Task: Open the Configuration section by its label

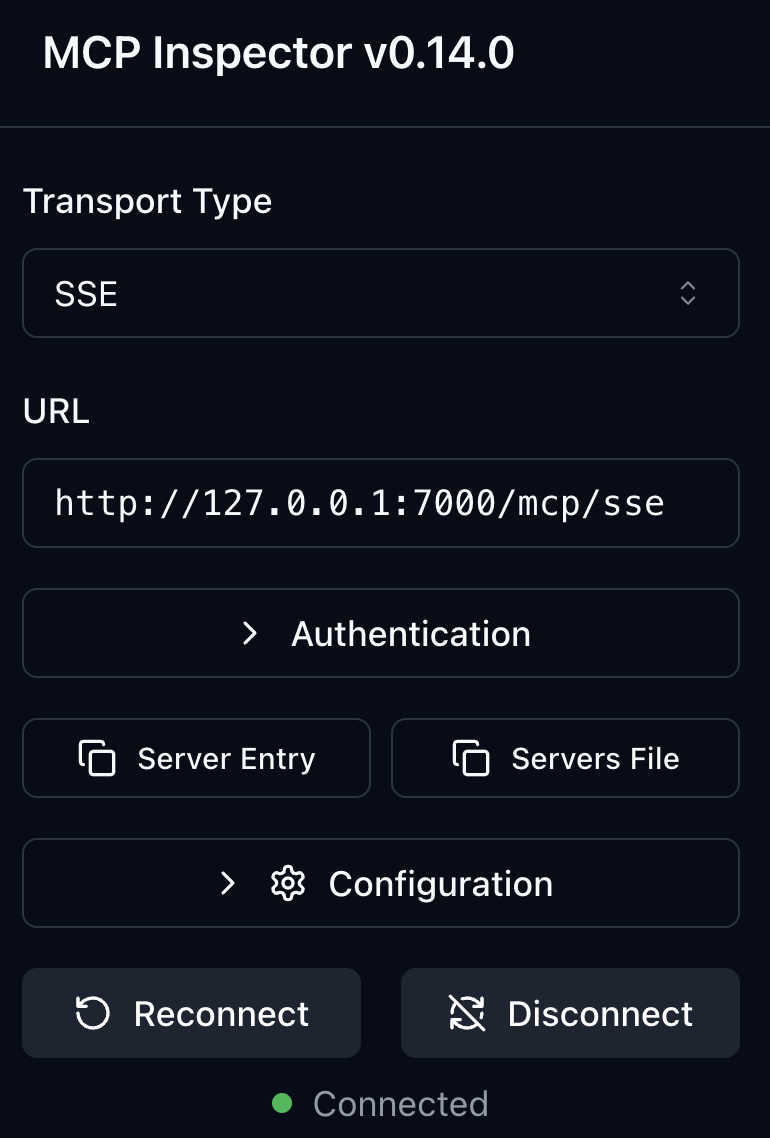Action: (440, 884)
